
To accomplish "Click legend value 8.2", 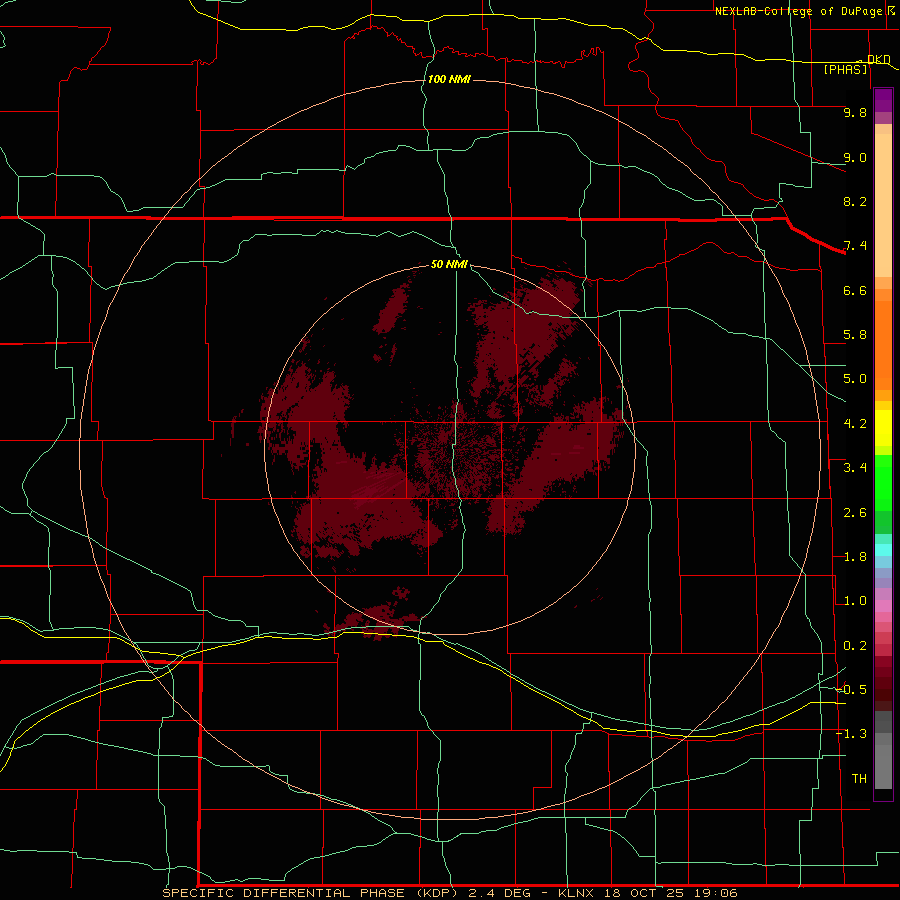I will click(855, 201).
